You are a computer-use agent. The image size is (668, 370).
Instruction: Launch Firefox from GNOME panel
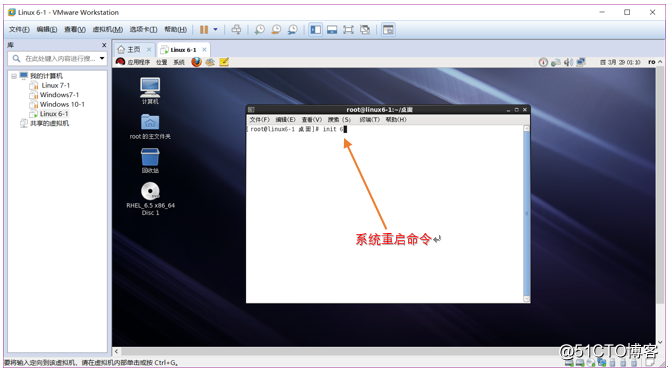point(196,62)
